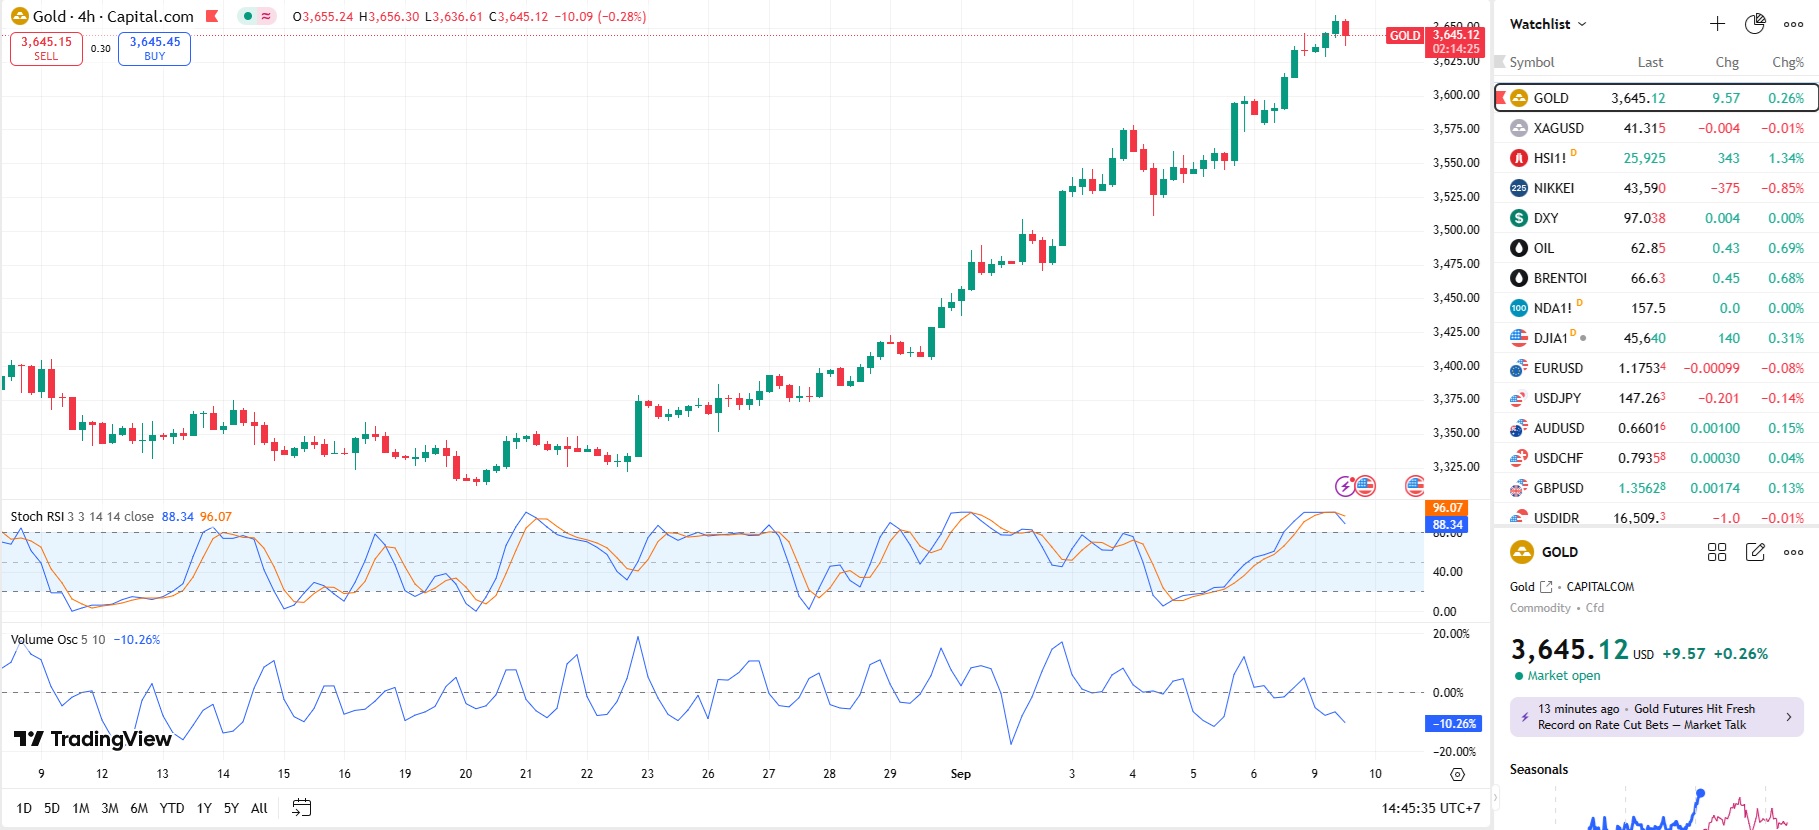Select the YTD time range

tap(172, 808)
